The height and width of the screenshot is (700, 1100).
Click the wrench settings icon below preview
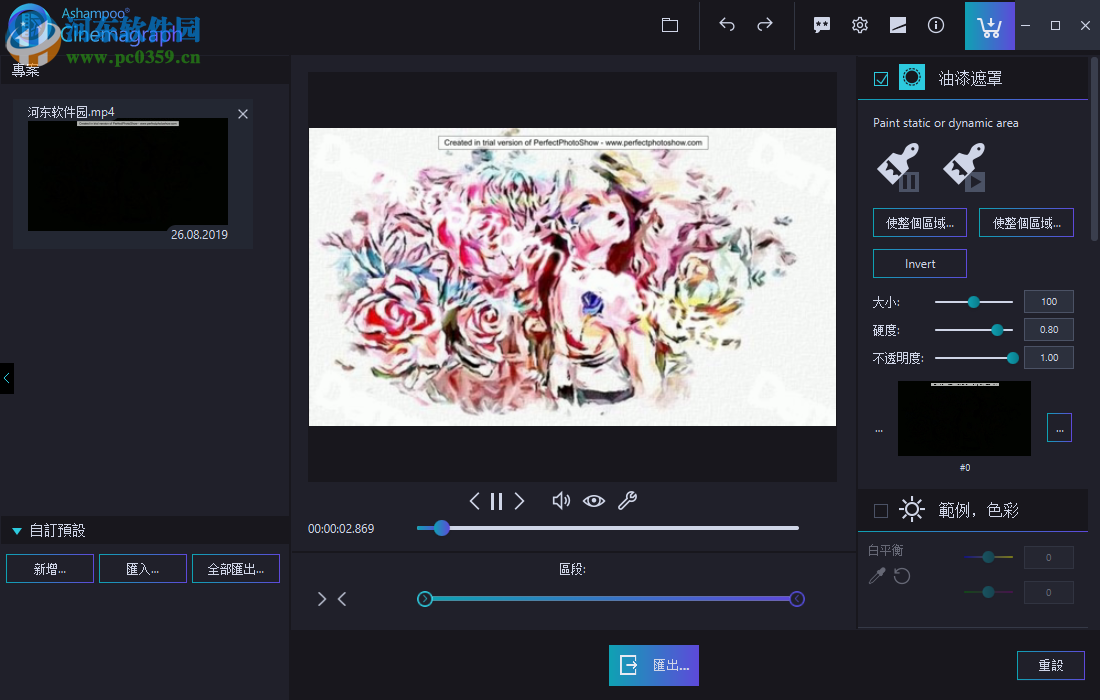click(628, 500)
